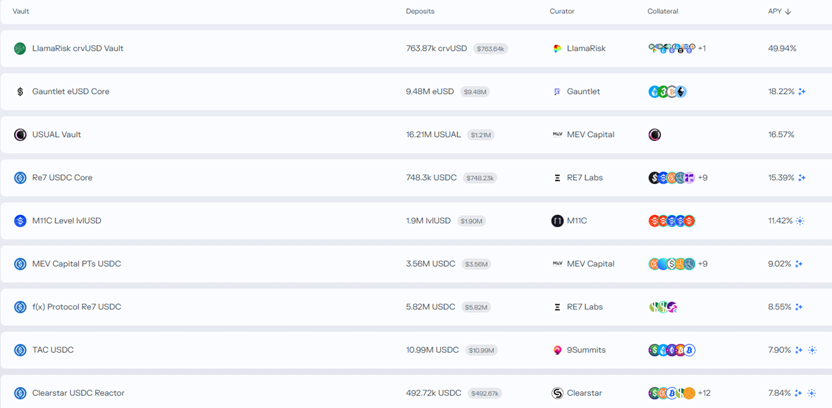
Task: Open the Re7 USDC Core vault
Action: point(62,178)
